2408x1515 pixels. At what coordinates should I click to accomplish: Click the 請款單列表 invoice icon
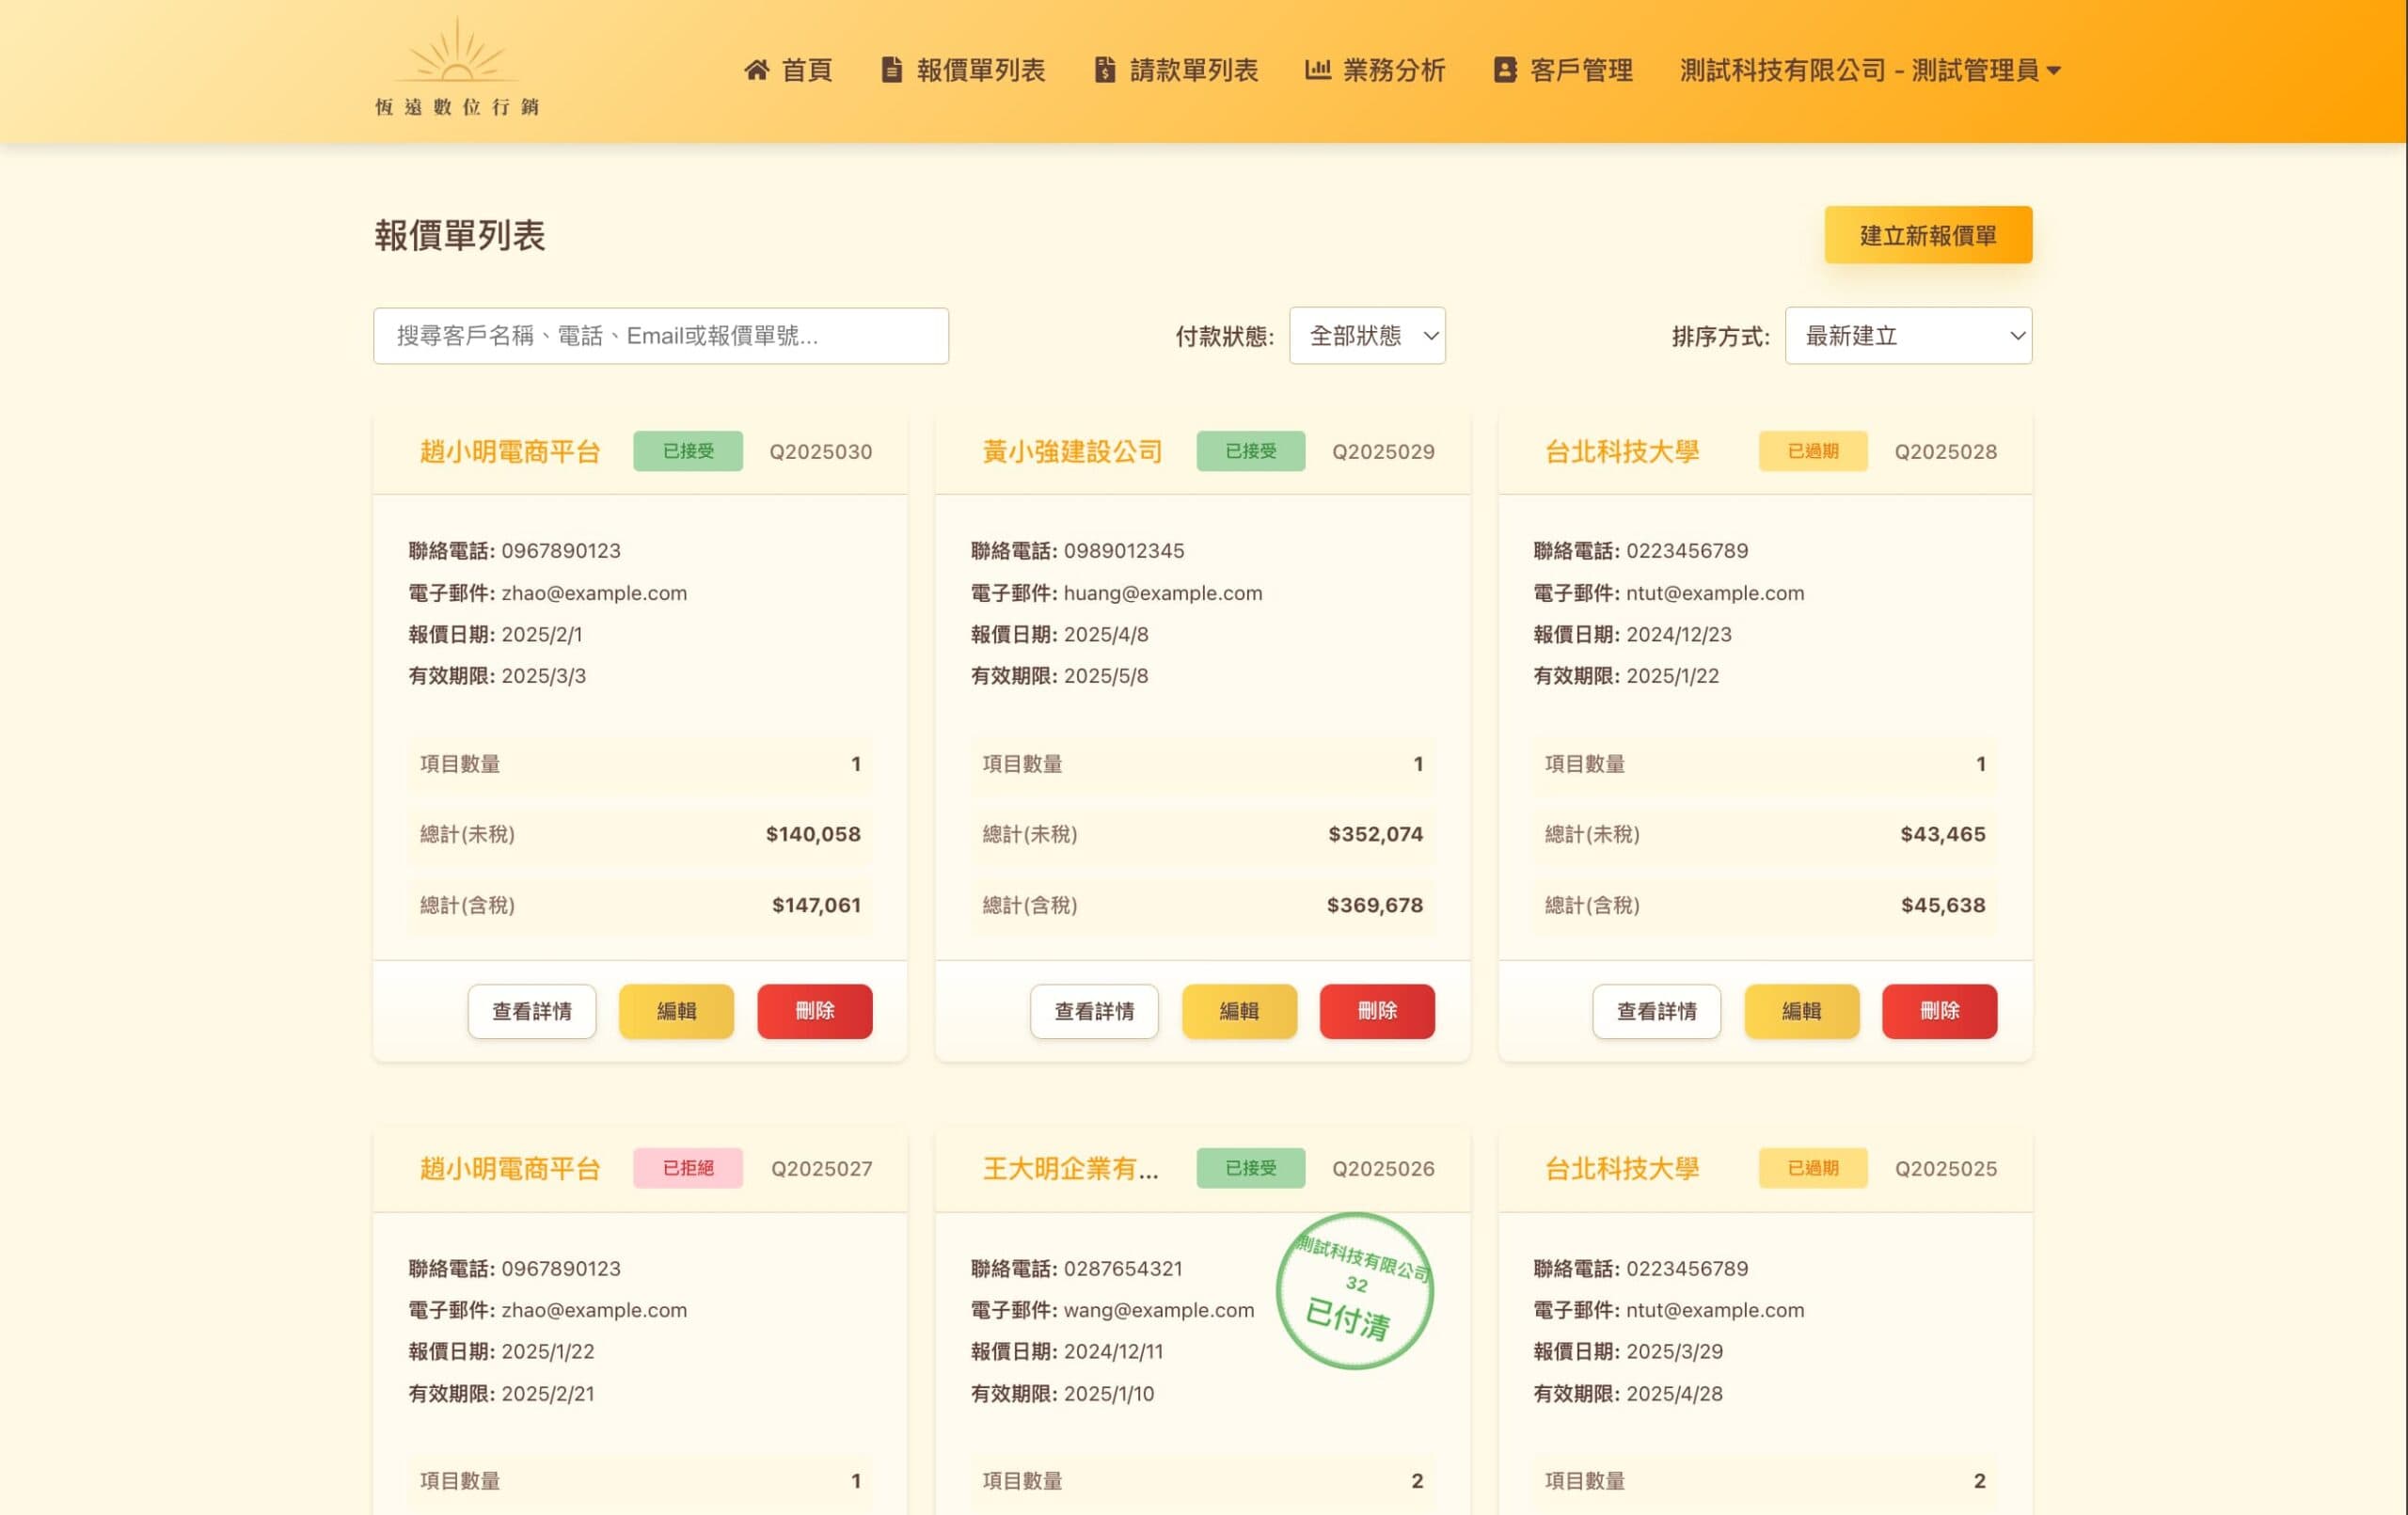tap(1104, 70)
